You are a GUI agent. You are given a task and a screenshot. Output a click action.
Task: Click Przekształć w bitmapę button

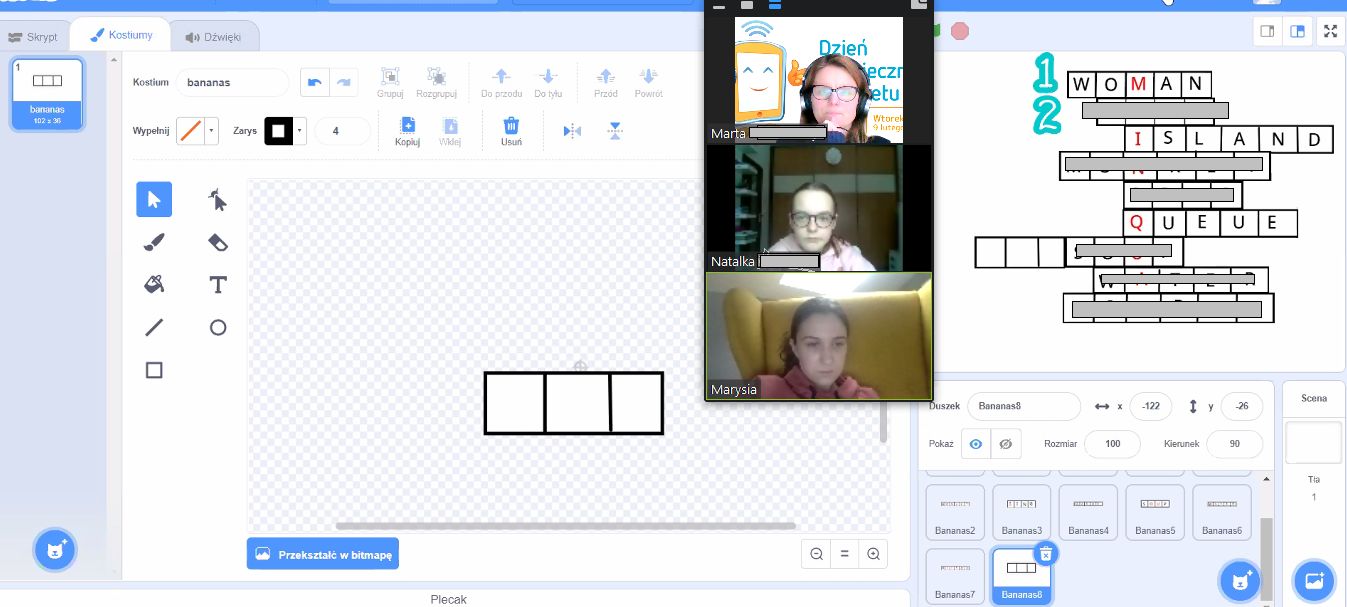(323, 553)
